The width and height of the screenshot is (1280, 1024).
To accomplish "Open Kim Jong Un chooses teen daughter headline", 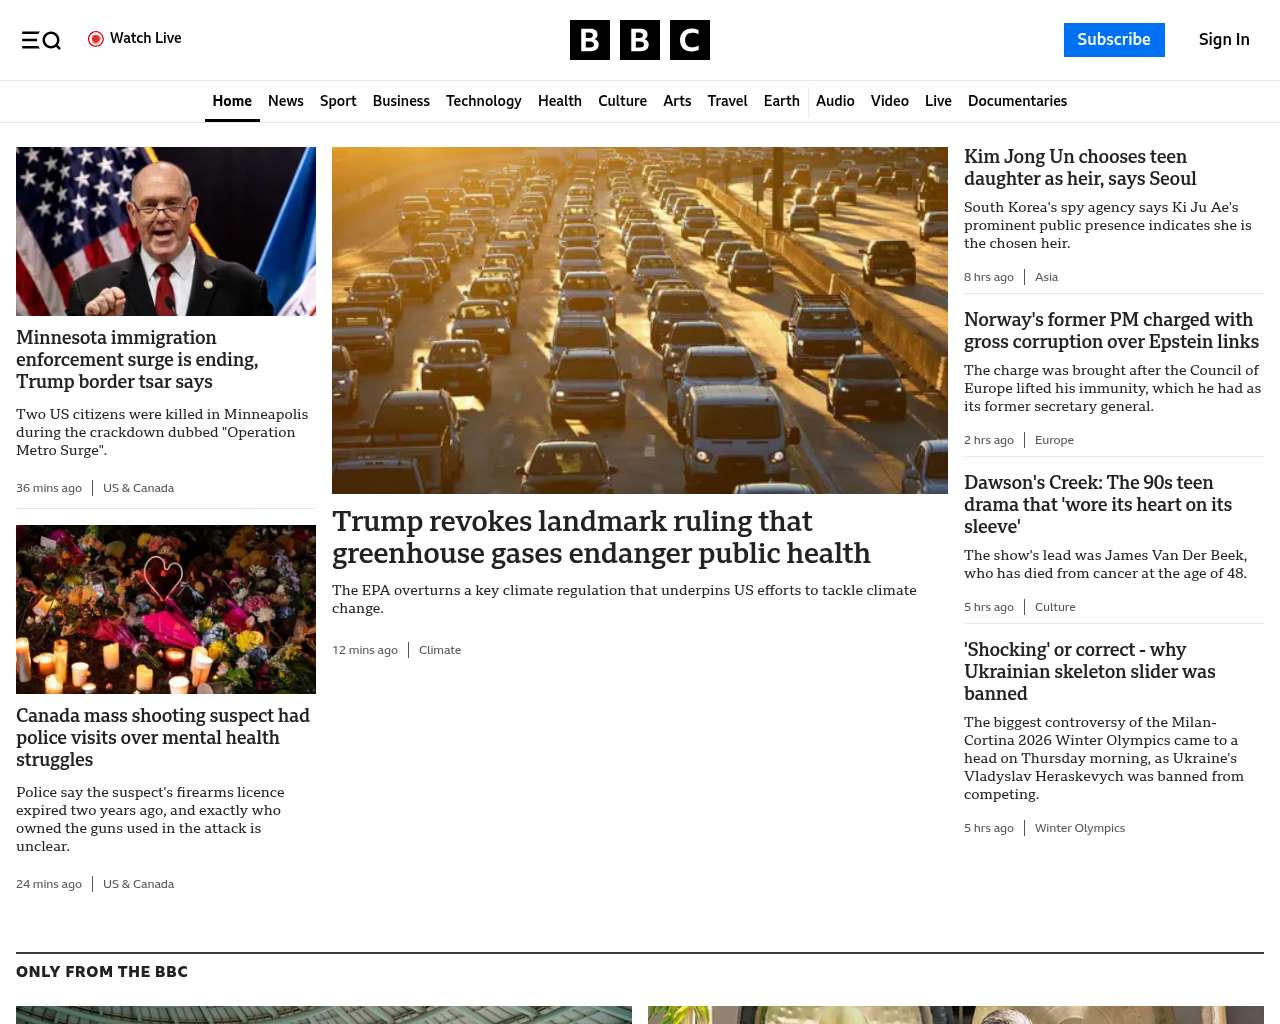I will point(1080,168).
